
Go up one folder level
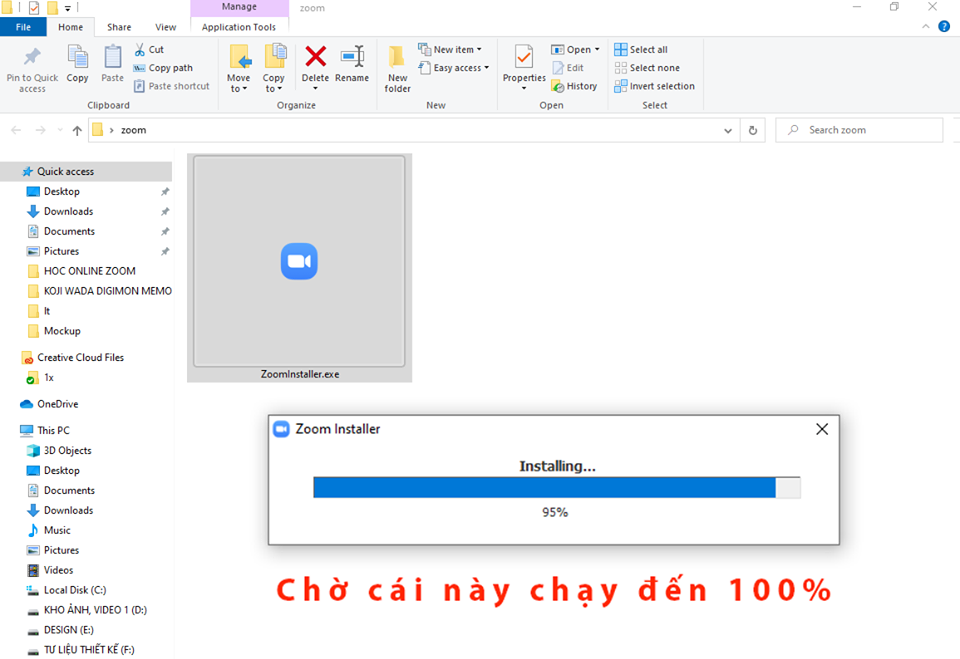(x=77, y=130)
